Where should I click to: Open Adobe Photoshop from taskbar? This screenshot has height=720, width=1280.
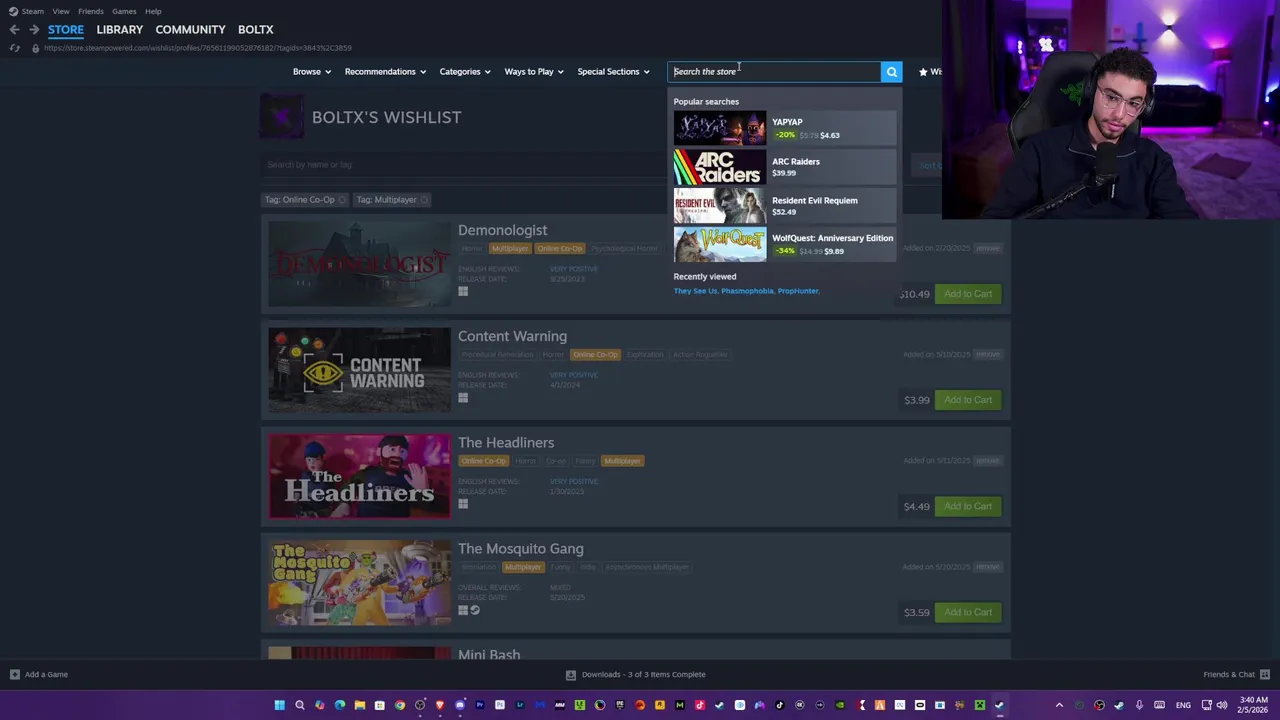coord(499,705)
